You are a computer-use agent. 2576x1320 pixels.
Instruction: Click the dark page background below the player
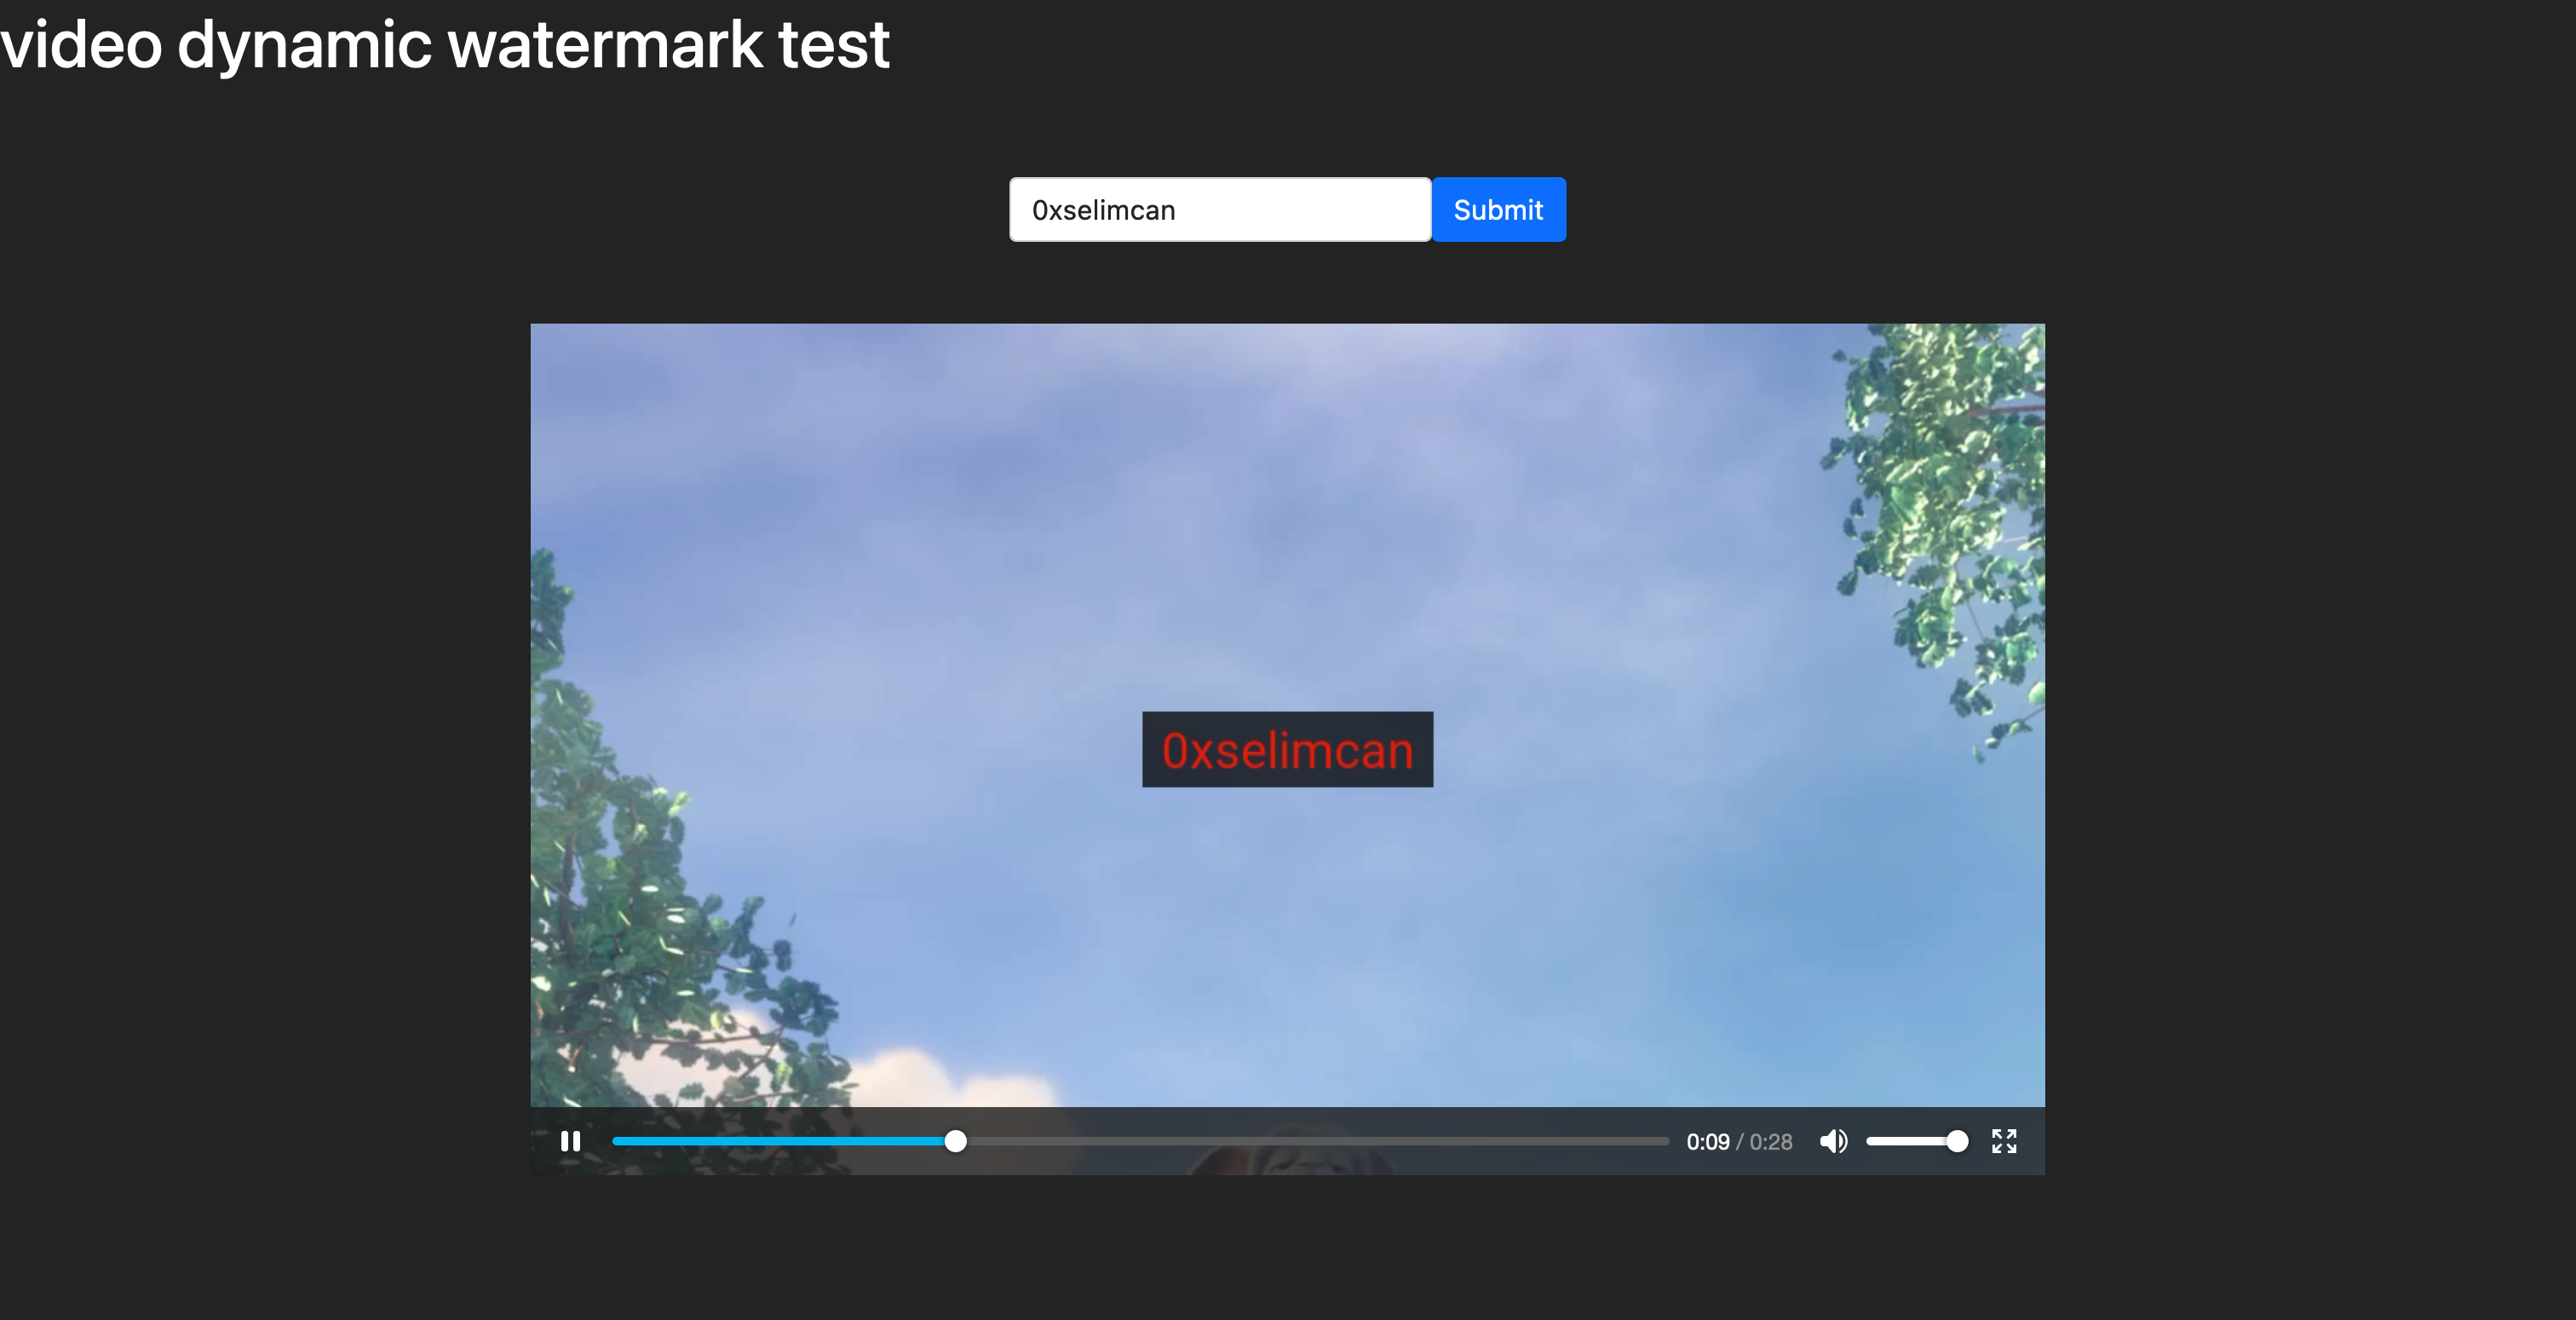tap(1288, 1250)
